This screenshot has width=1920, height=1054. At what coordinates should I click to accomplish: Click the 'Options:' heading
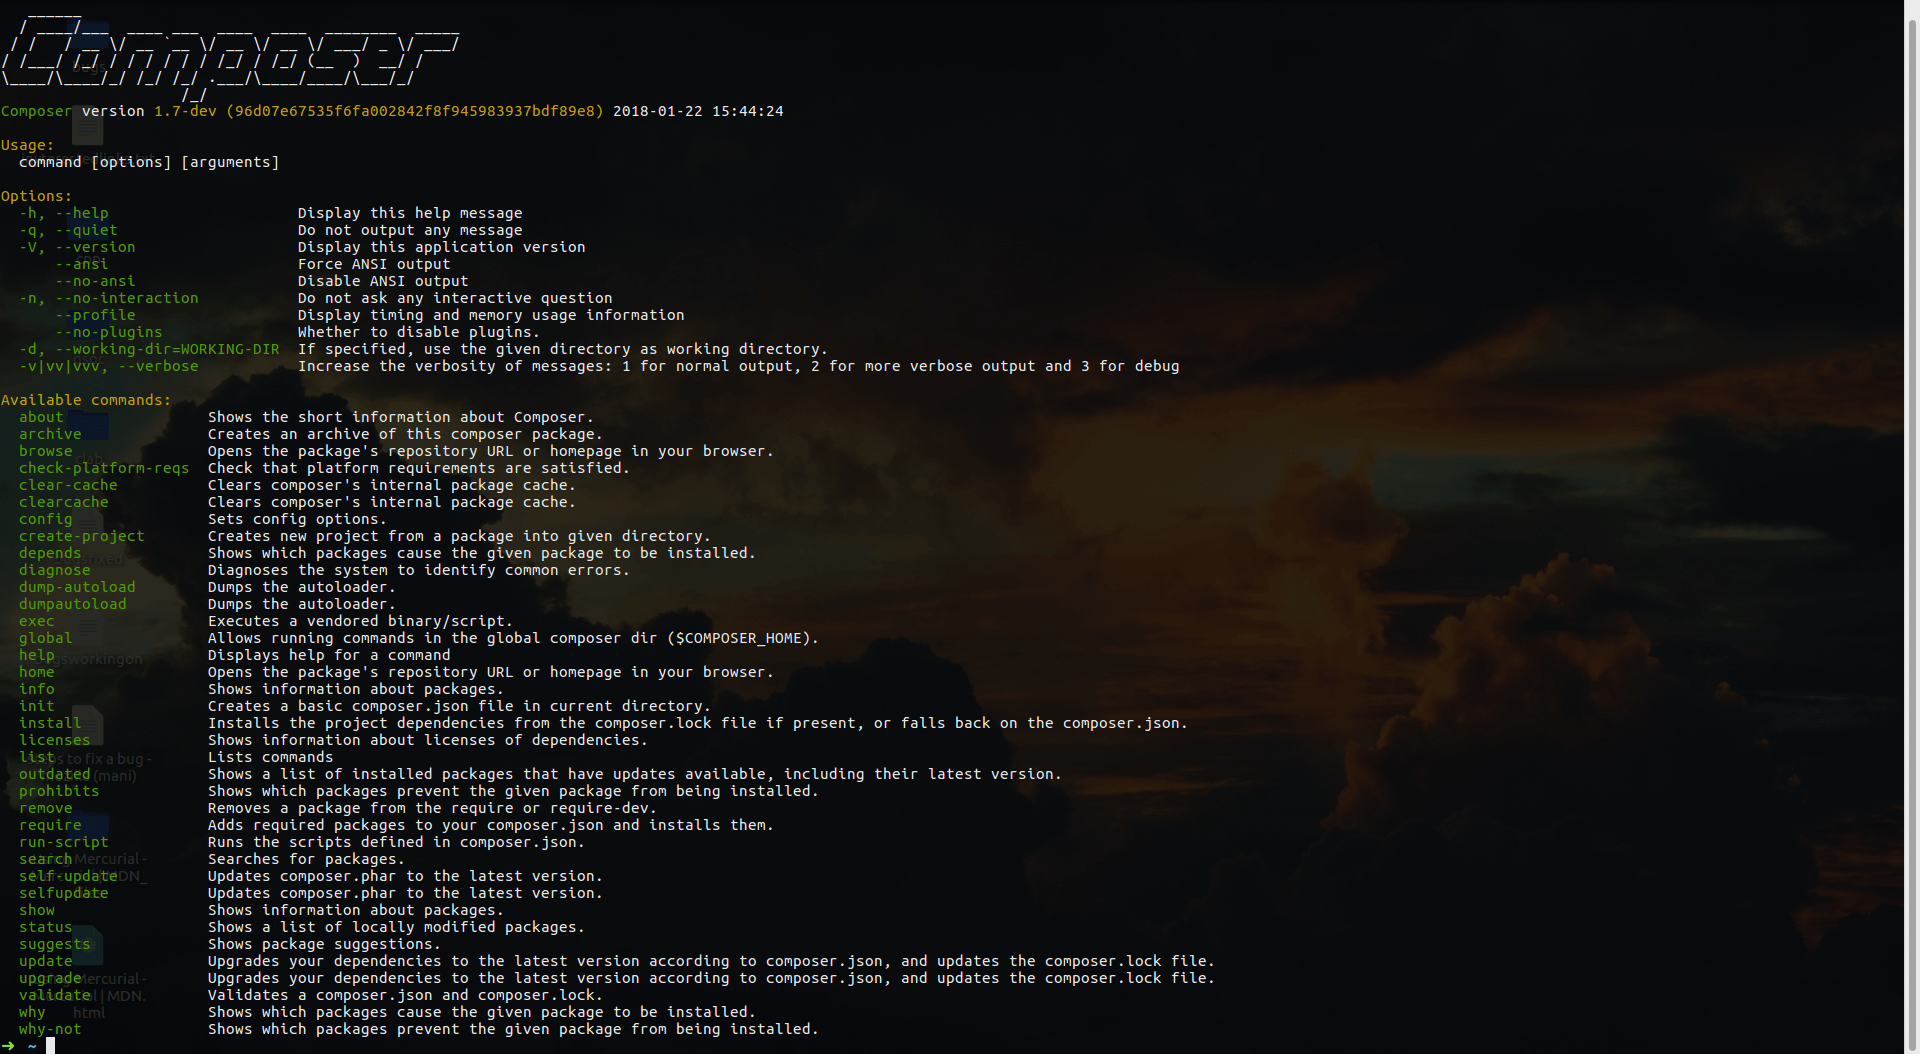tap(37, 196)
